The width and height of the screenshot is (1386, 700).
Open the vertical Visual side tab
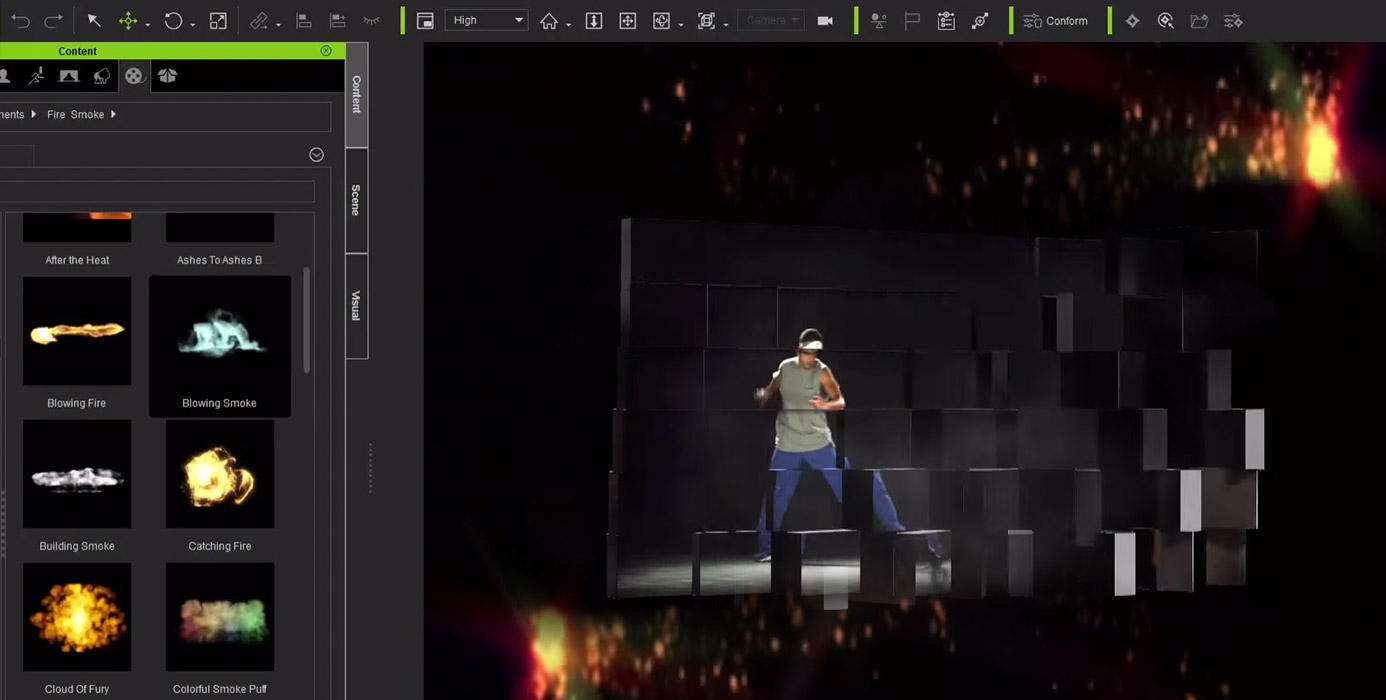[x=356, y=306]
